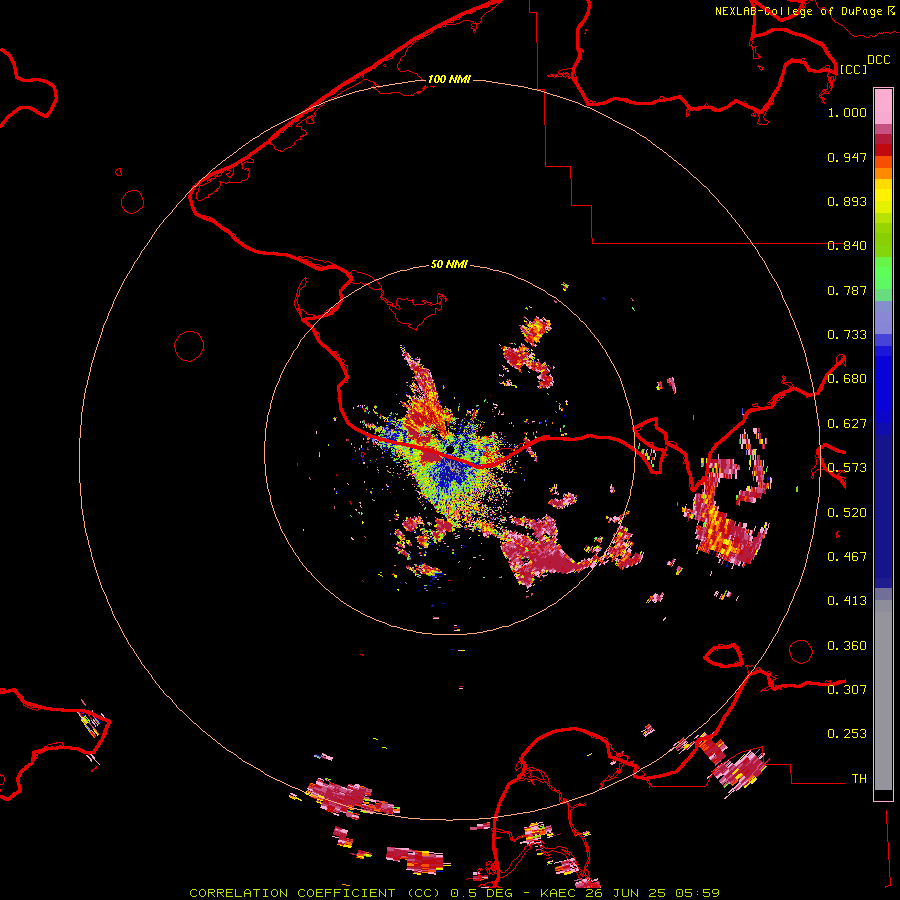Click the 0.733 legend value
This screenshot has width=900, height=900.
(x=847, y=335)
